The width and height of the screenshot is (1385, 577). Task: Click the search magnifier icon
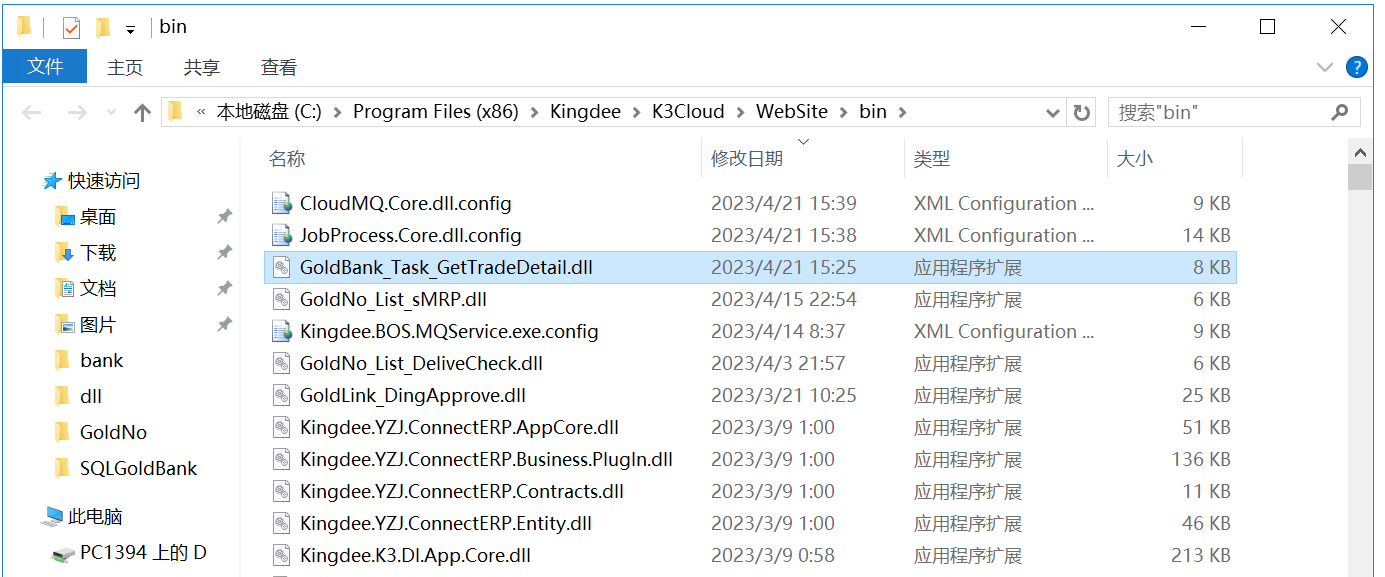(1340, 112)
